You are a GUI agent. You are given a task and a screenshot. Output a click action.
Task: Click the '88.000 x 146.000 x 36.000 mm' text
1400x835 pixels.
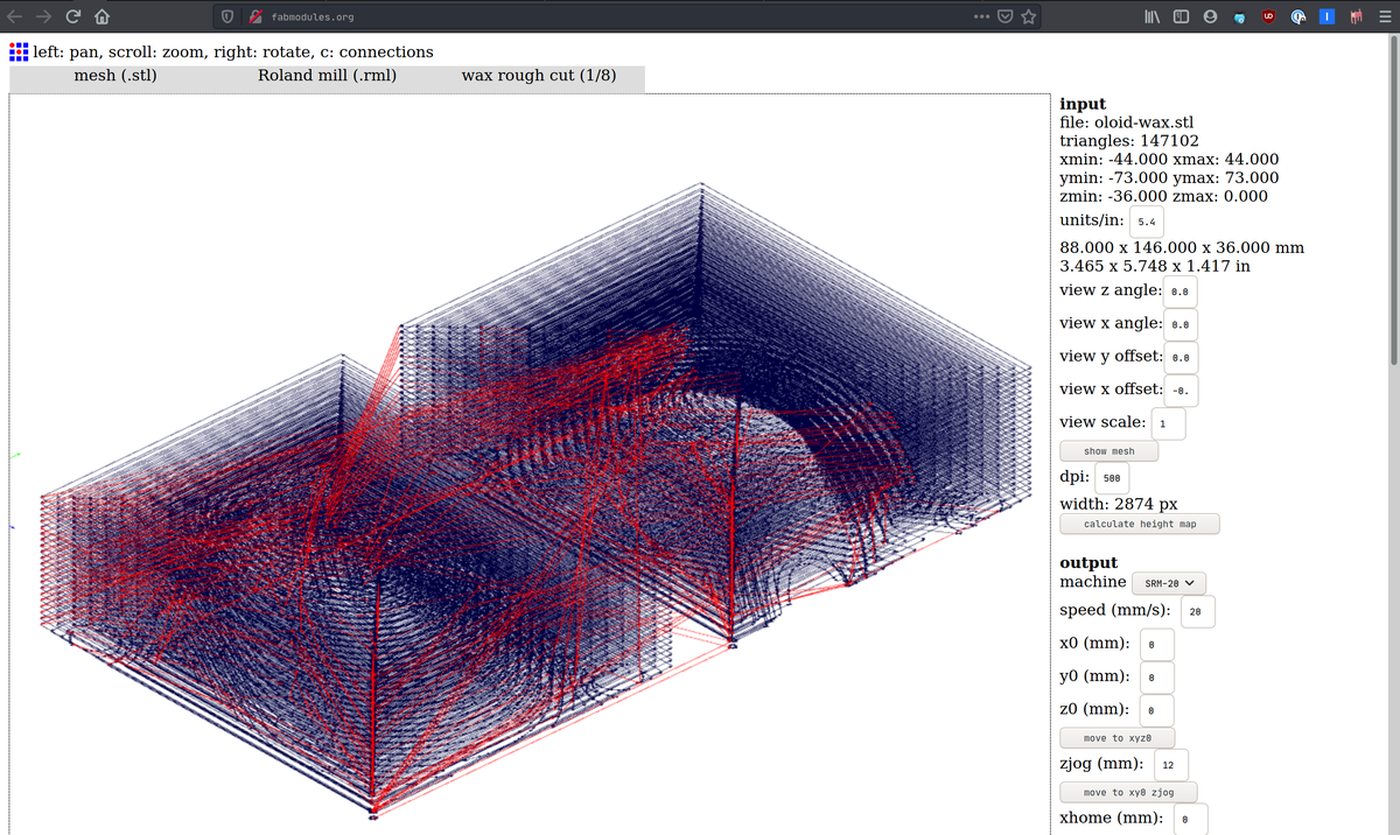(x=1181, y=248)
